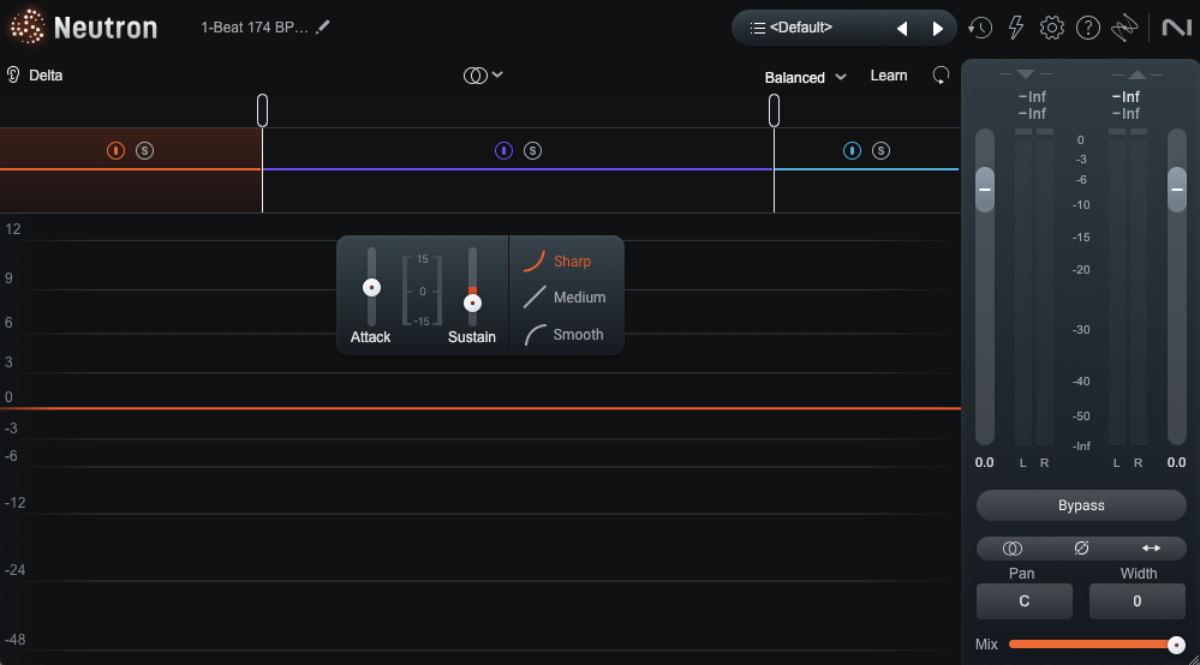Invert phase with the ø icon
The image size is (1200, 665).
point(1081,548)
